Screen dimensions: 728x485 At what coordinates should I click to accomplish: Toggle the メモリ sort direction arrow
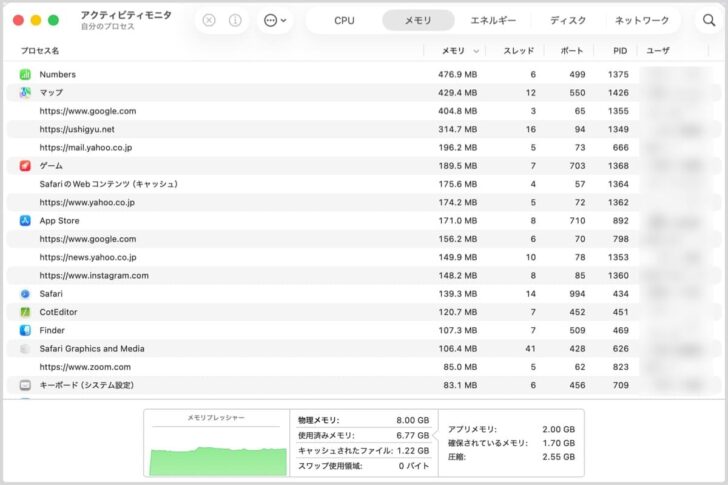[476, 51]
